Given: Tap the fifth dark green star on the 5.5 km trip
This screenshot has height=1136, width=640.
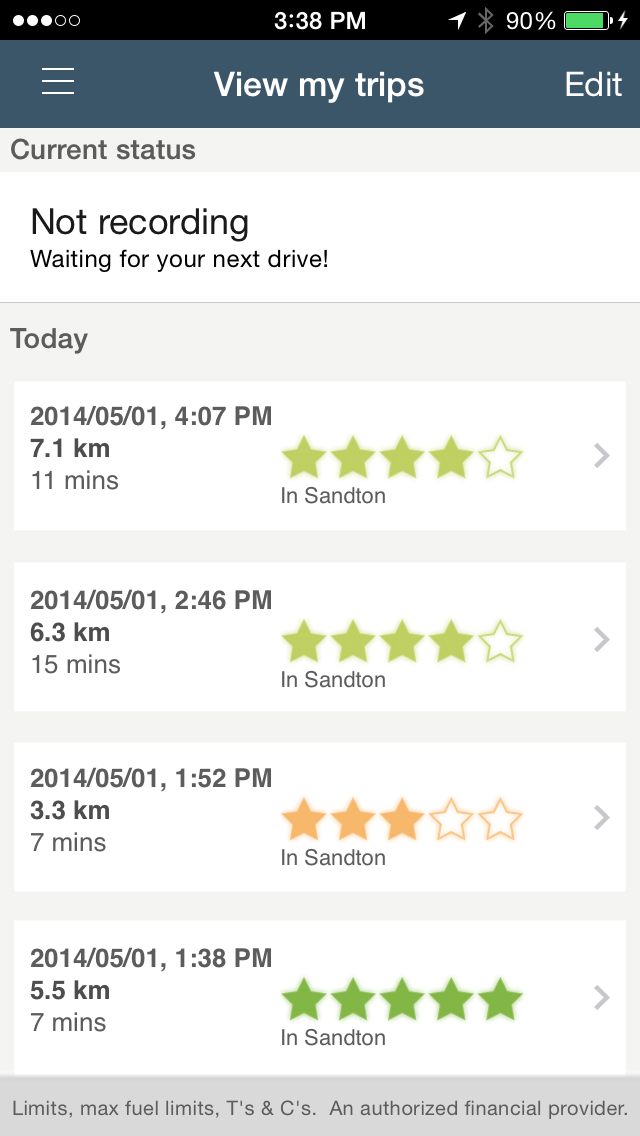Looking at the screenshot, I should 500,999.
